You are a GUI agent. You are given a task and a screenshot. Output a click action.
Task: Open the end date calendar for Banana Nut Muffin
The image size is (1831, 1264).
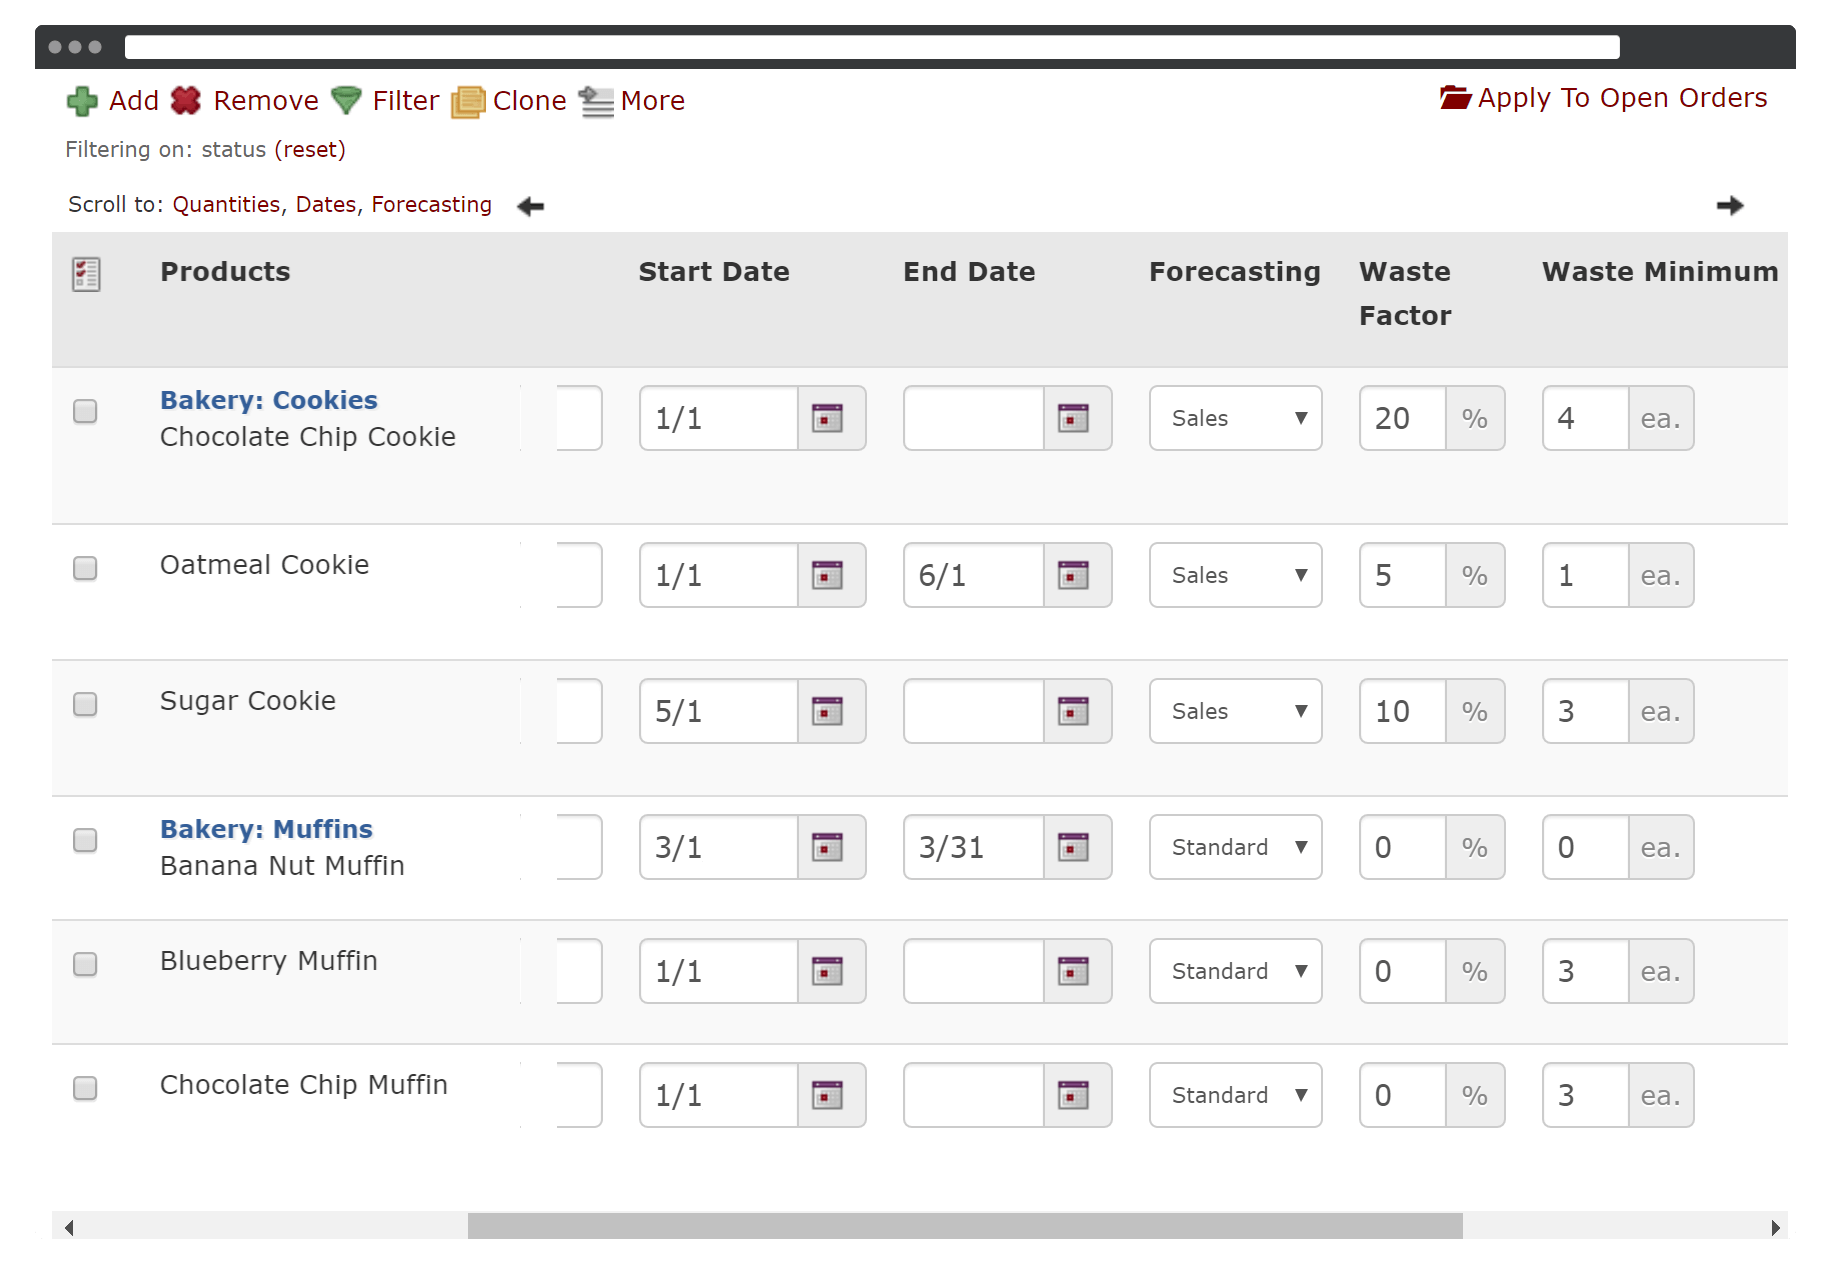click(x=1074, y=847)
